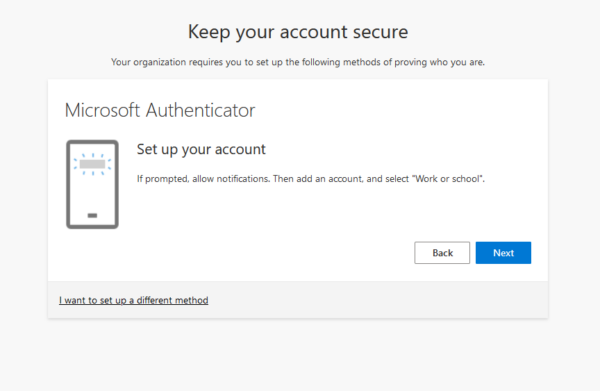Select the "Microsoft Authenticator" card title

point(160,110)
